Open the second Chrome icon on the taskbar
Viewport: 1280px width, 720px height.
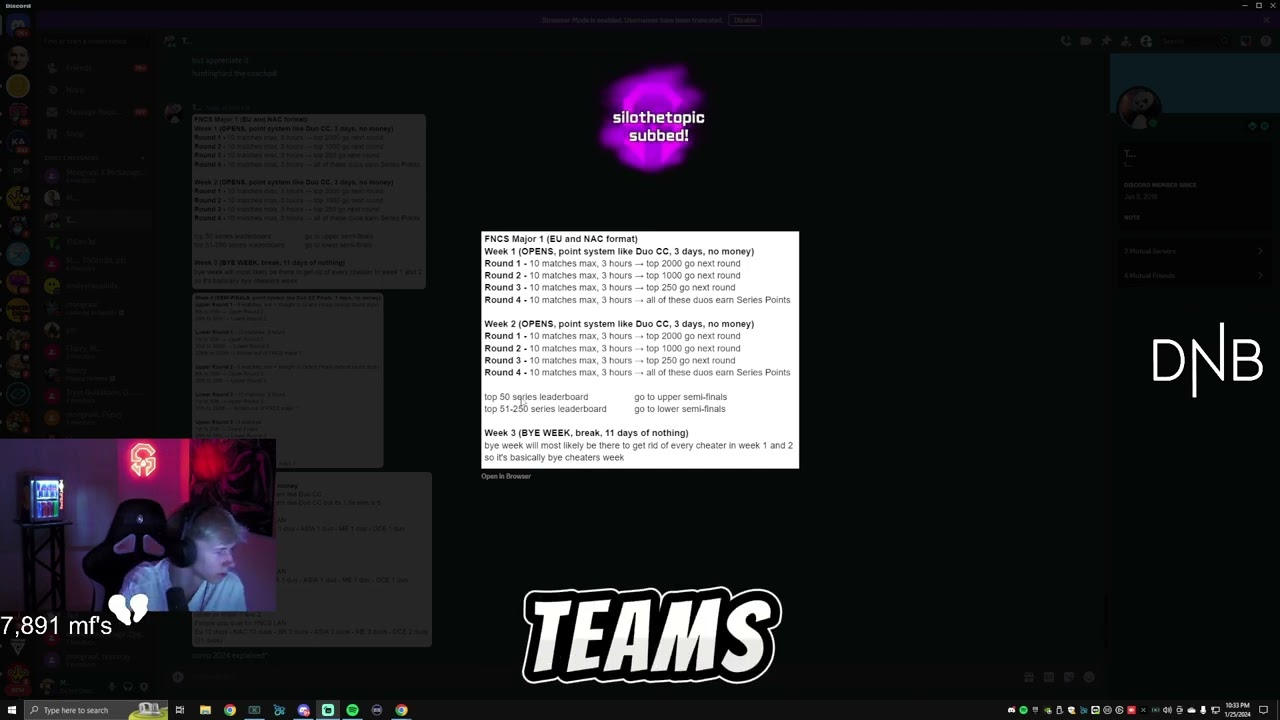click(401, 710)
